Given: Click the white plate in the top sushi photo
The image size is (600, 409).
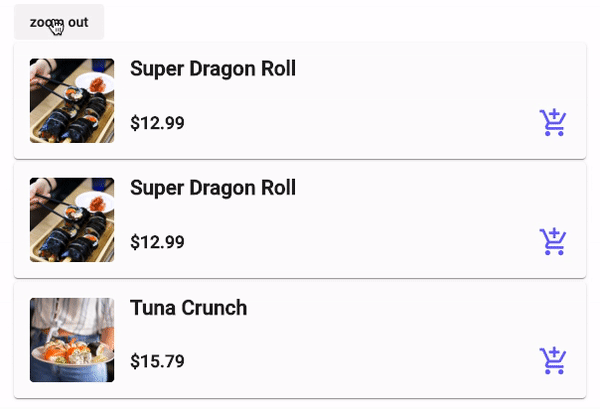Looking at the screenshot, I should [99, 82].
